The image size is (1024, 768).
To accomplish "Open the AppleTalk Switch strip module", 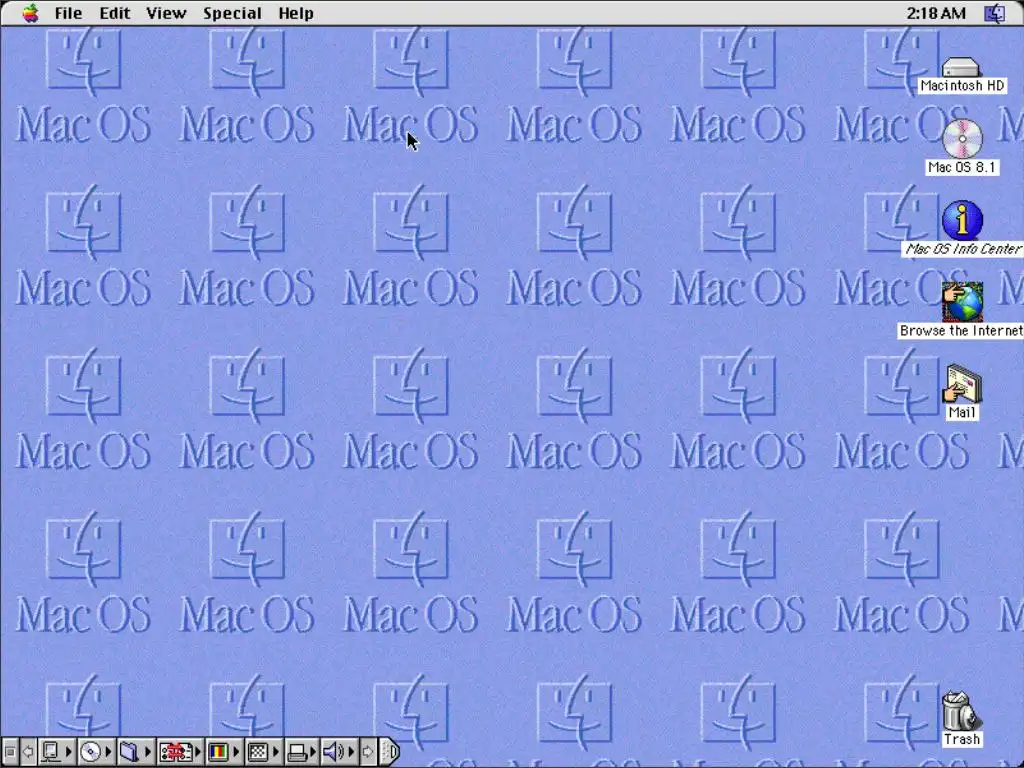I will point(56,752).
